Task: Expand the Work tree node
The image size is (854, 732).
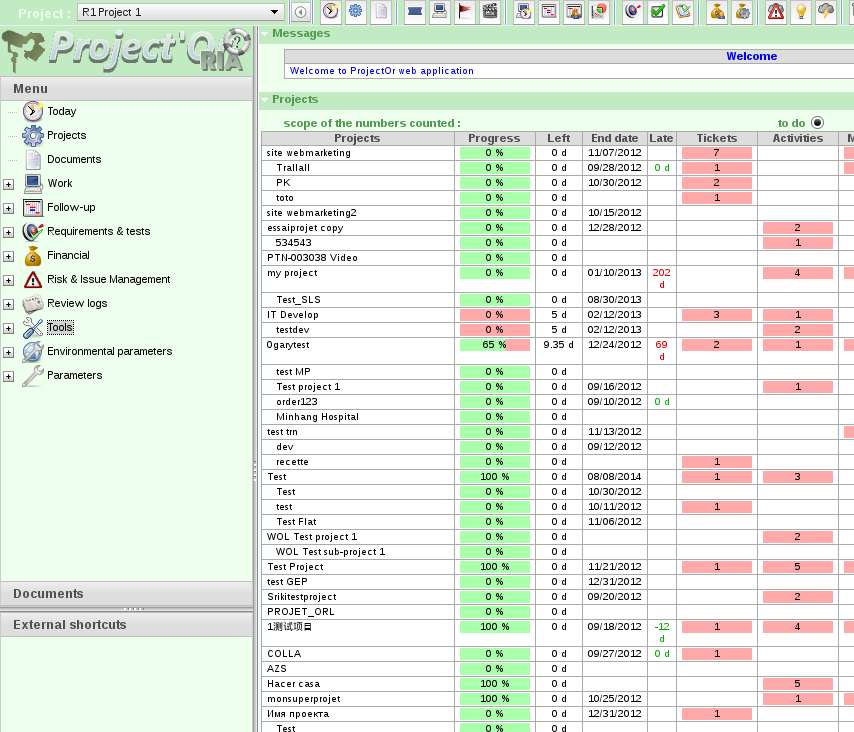Action: point(9,184)
